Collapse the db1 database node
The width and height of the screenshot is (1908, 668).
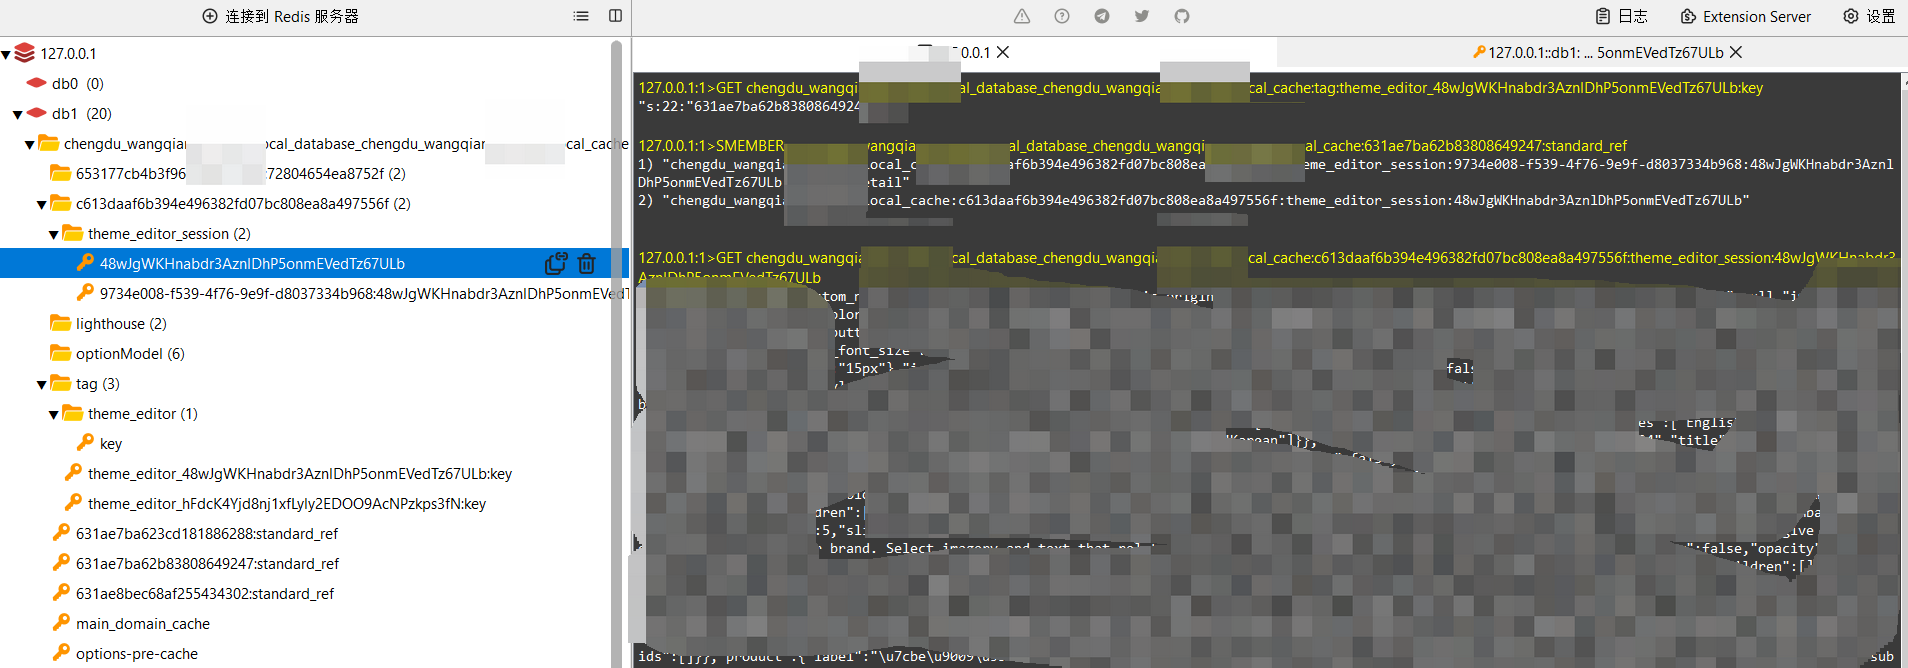click(x=18, y=115)
